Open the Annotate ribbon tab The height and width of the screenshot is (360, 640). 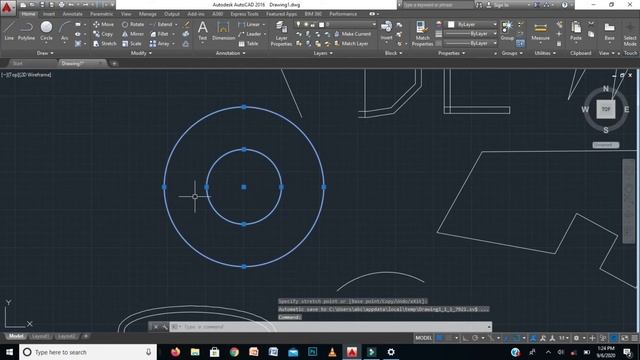pos(72,14)
